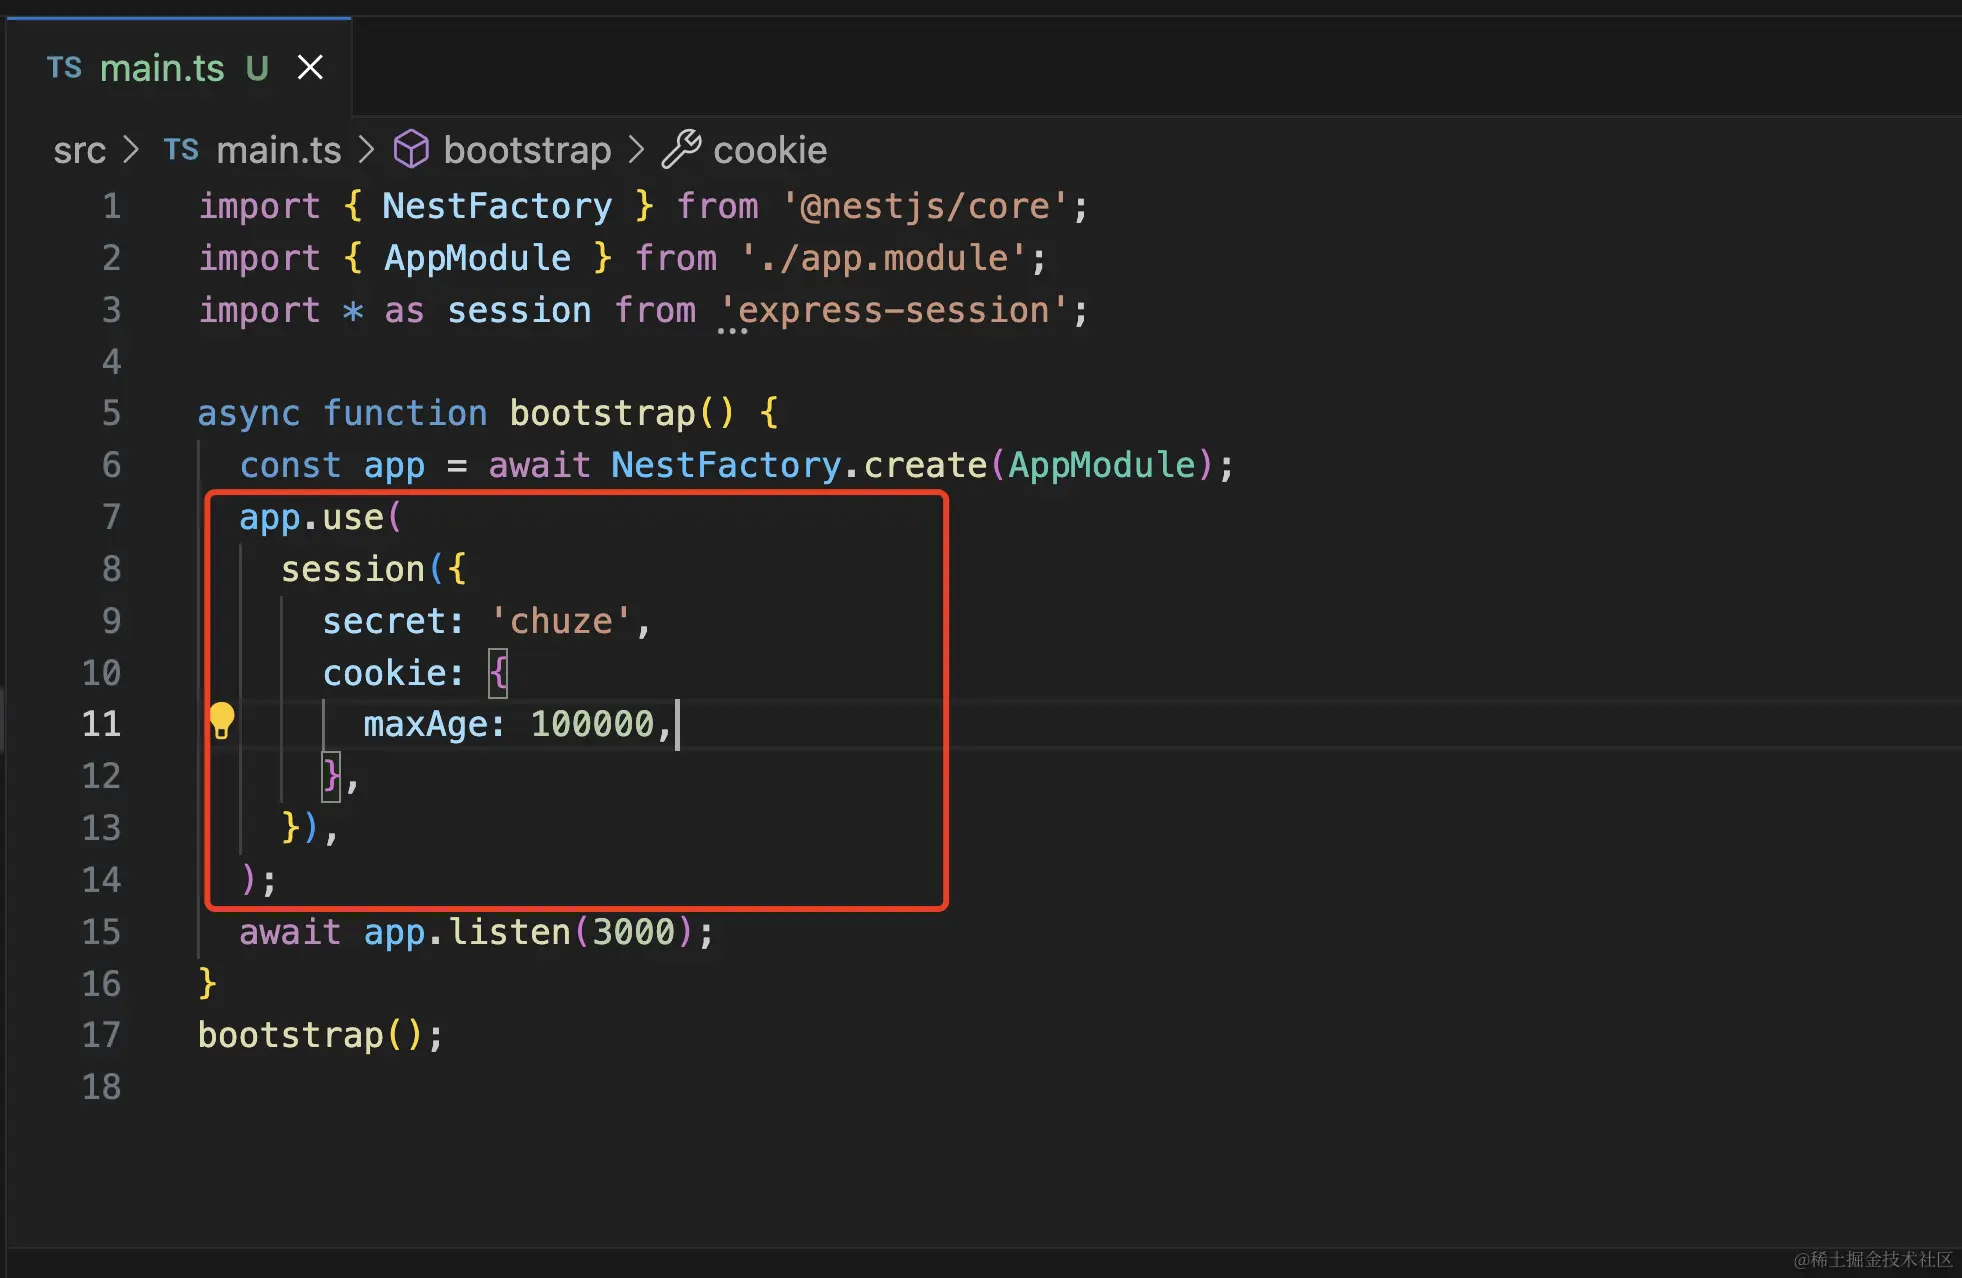
Task: Click the '@nestjs/core' module path
Action: tap(925, 206)
